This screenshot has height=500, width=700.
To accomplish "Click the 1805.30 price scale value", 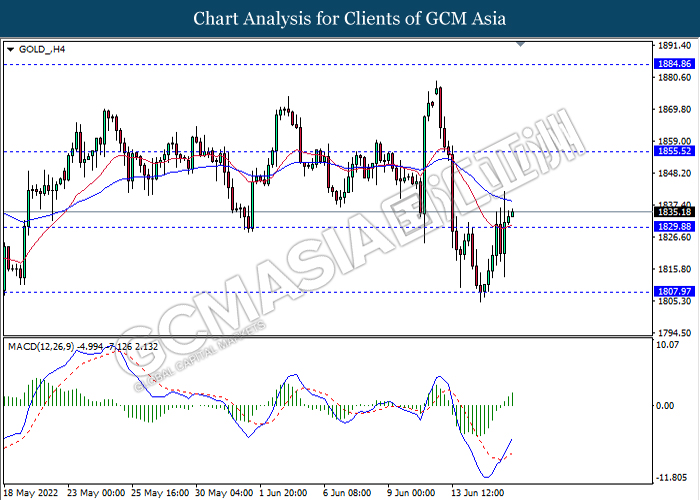I will coord(675,301).
